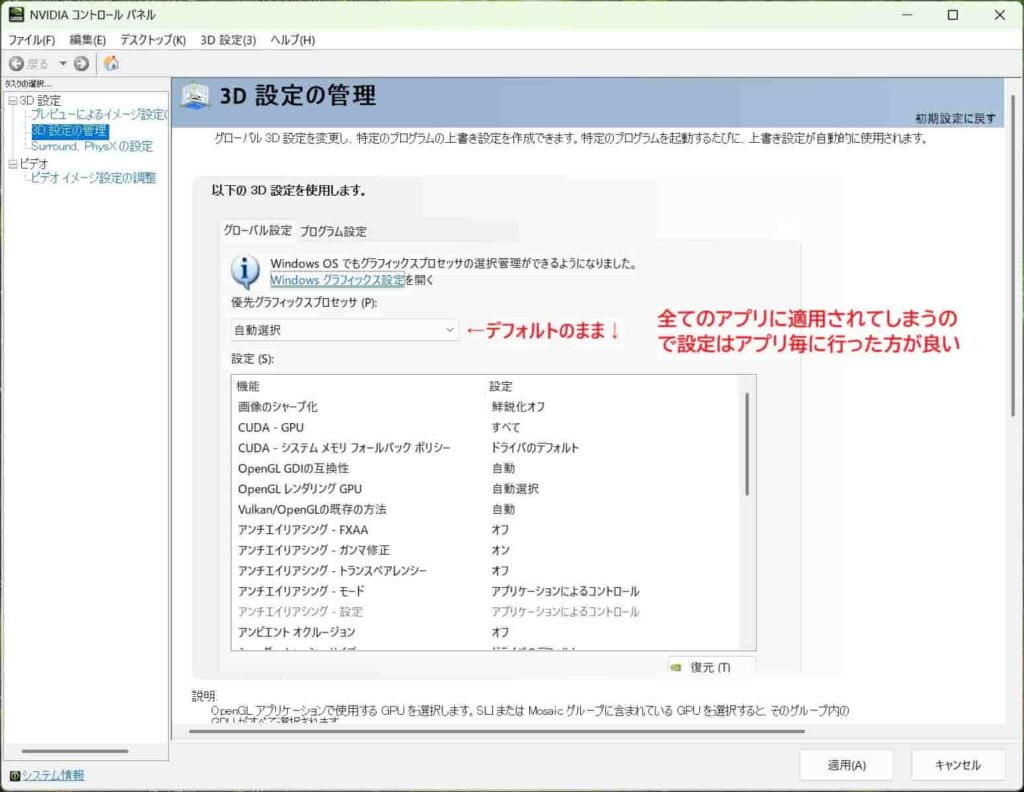This screenshot has height=792, width=1024.
Task: Select the 画像のシャープ化 setting row
Action: point(486,407)
